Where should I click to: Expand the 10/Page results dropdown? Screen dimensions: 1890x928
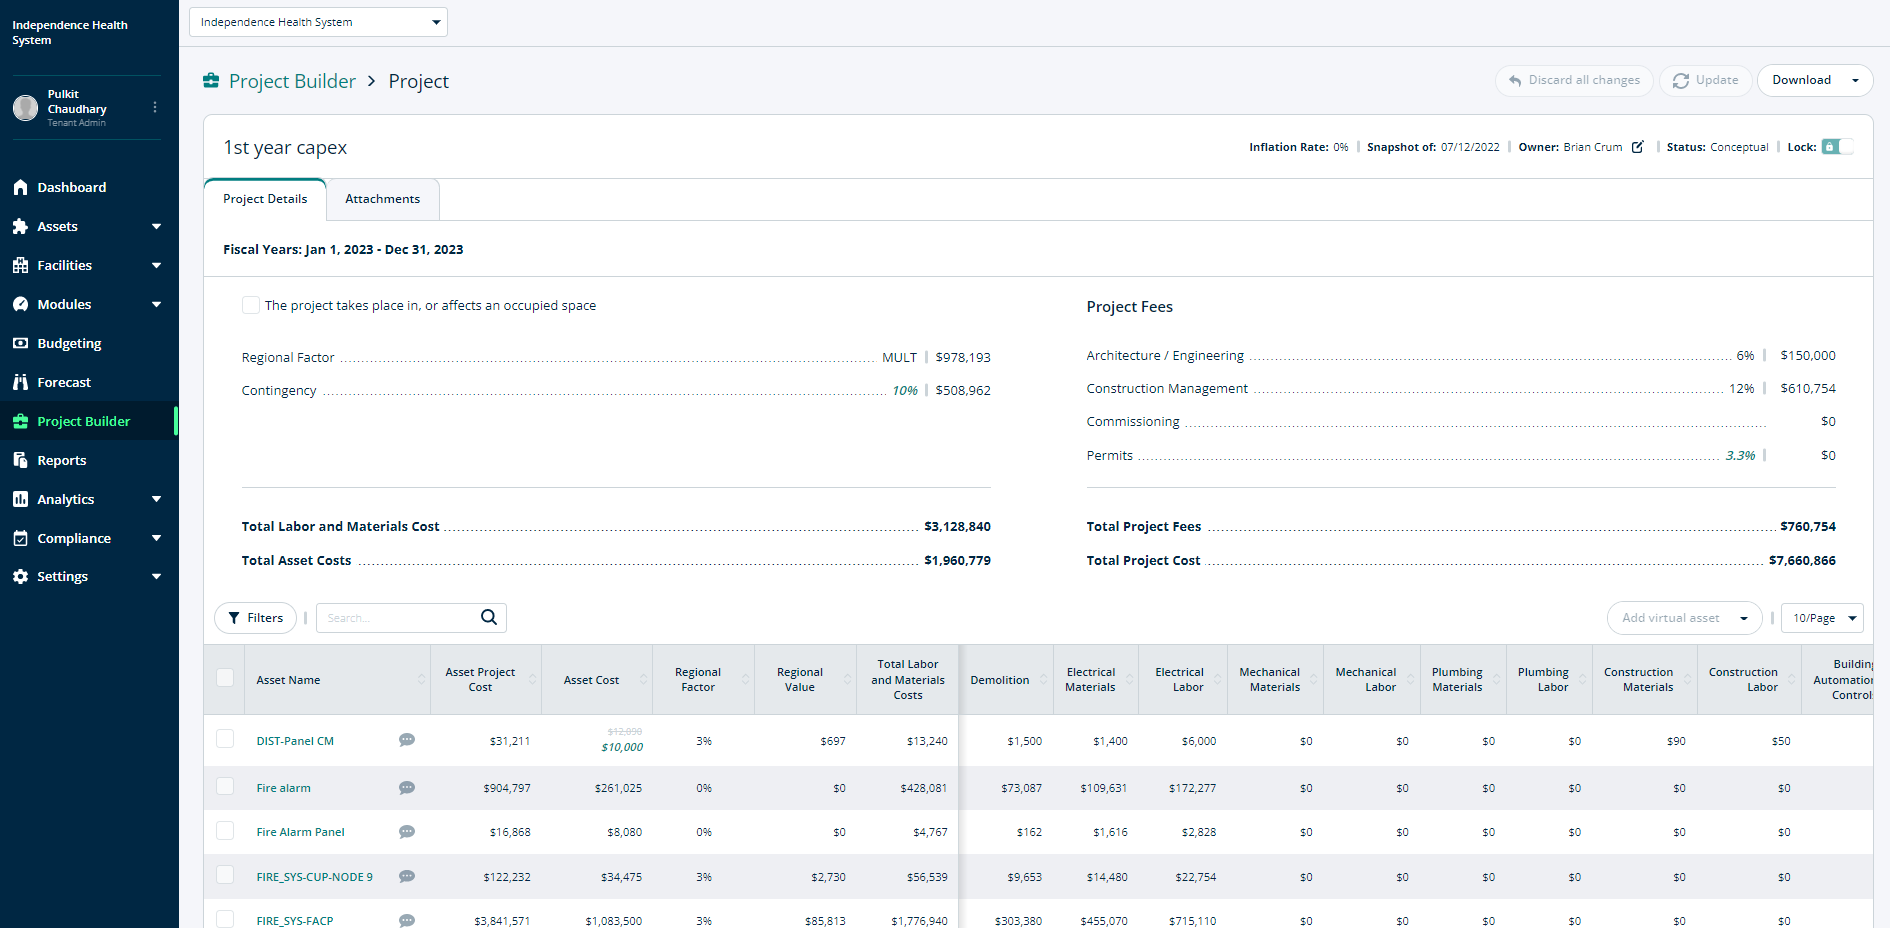1821,617
